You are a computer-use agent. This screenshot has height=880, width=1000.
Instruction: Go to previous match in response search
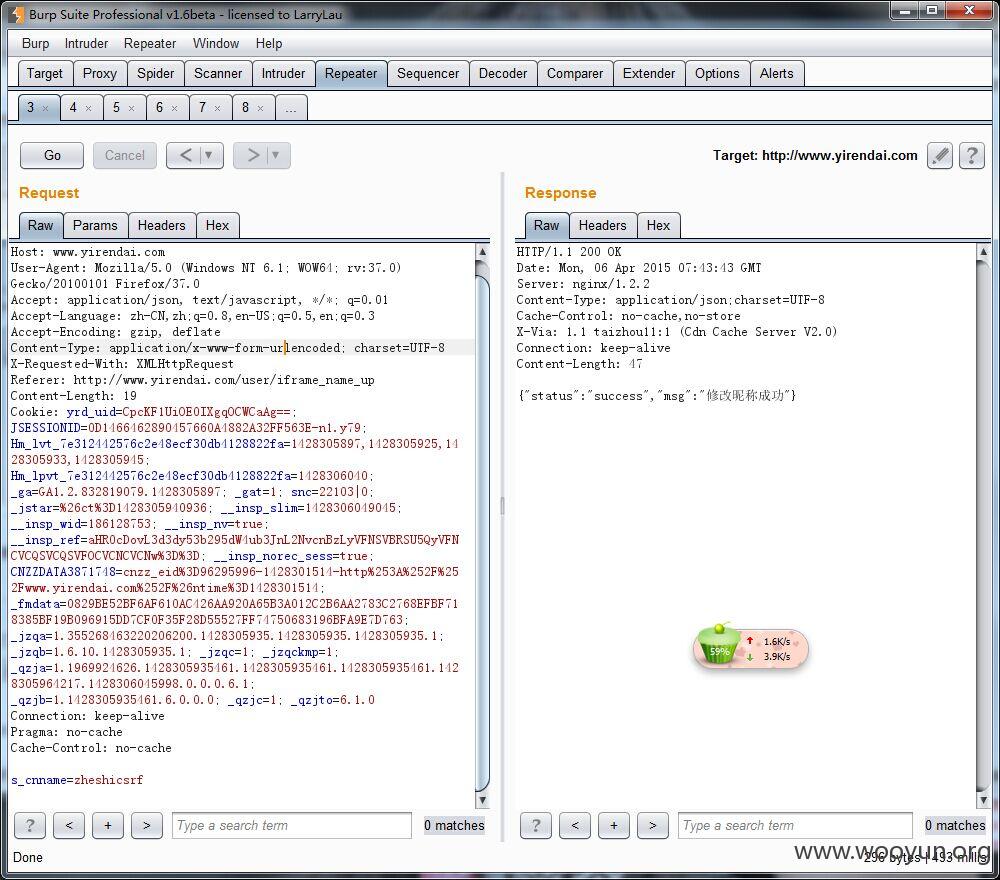coord(575,825)
